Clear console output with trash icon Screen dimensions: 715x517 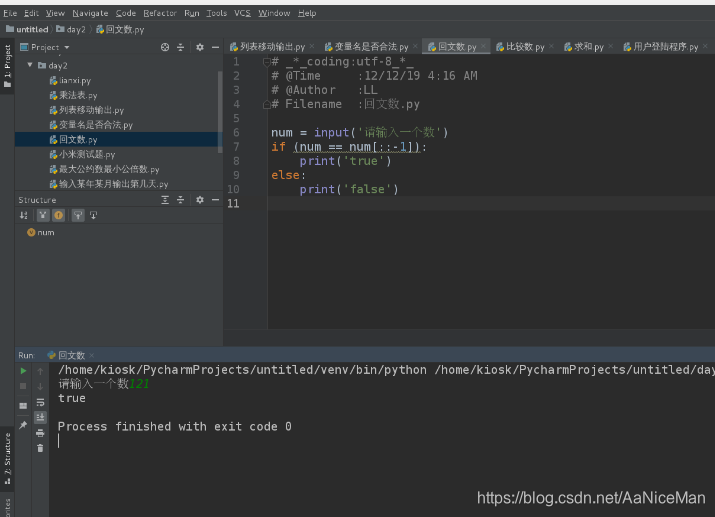(x=40, y=448)
